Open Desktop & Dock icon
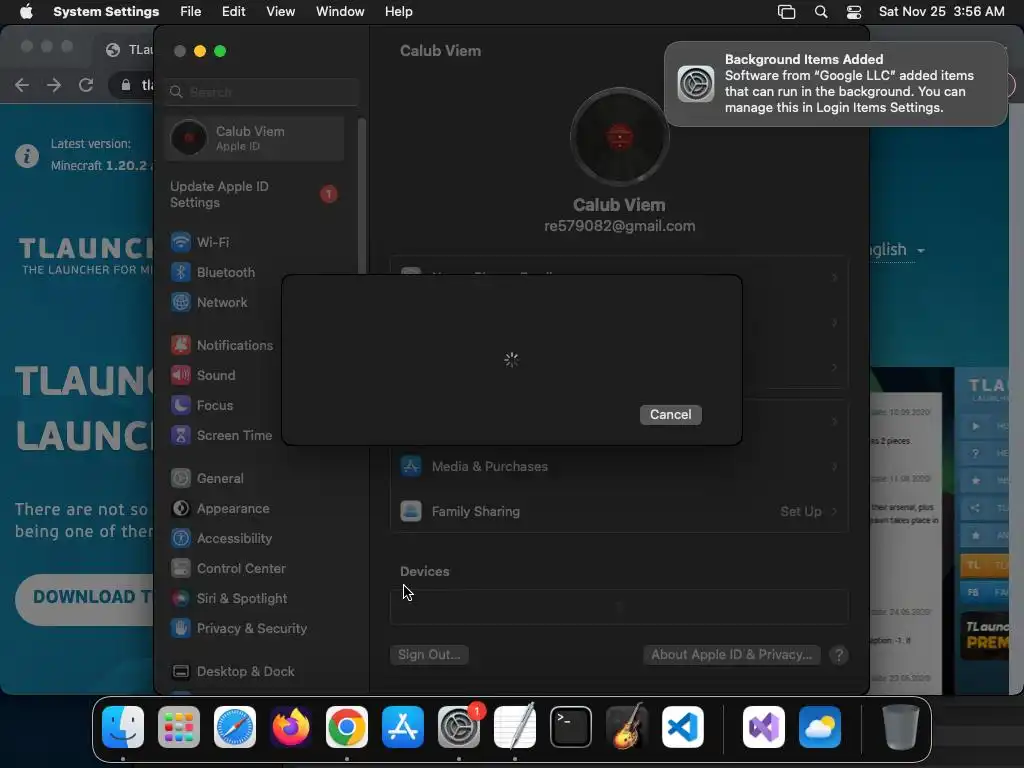 click(x=181, y=671)
